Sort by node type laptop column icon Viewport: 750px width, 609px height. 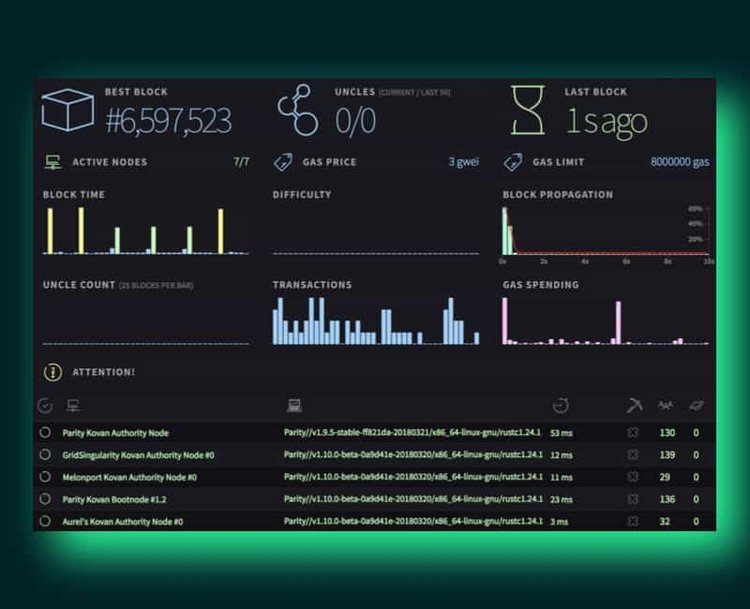[x=294, y=405]
